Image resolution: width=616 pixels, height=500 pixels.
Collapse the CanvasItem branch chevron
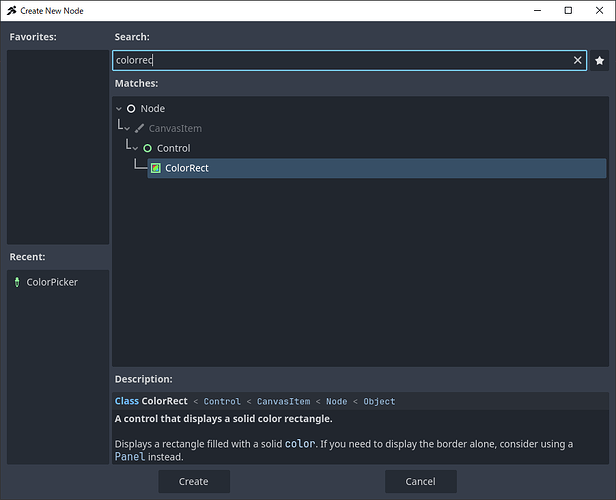(x=127, y=128)
